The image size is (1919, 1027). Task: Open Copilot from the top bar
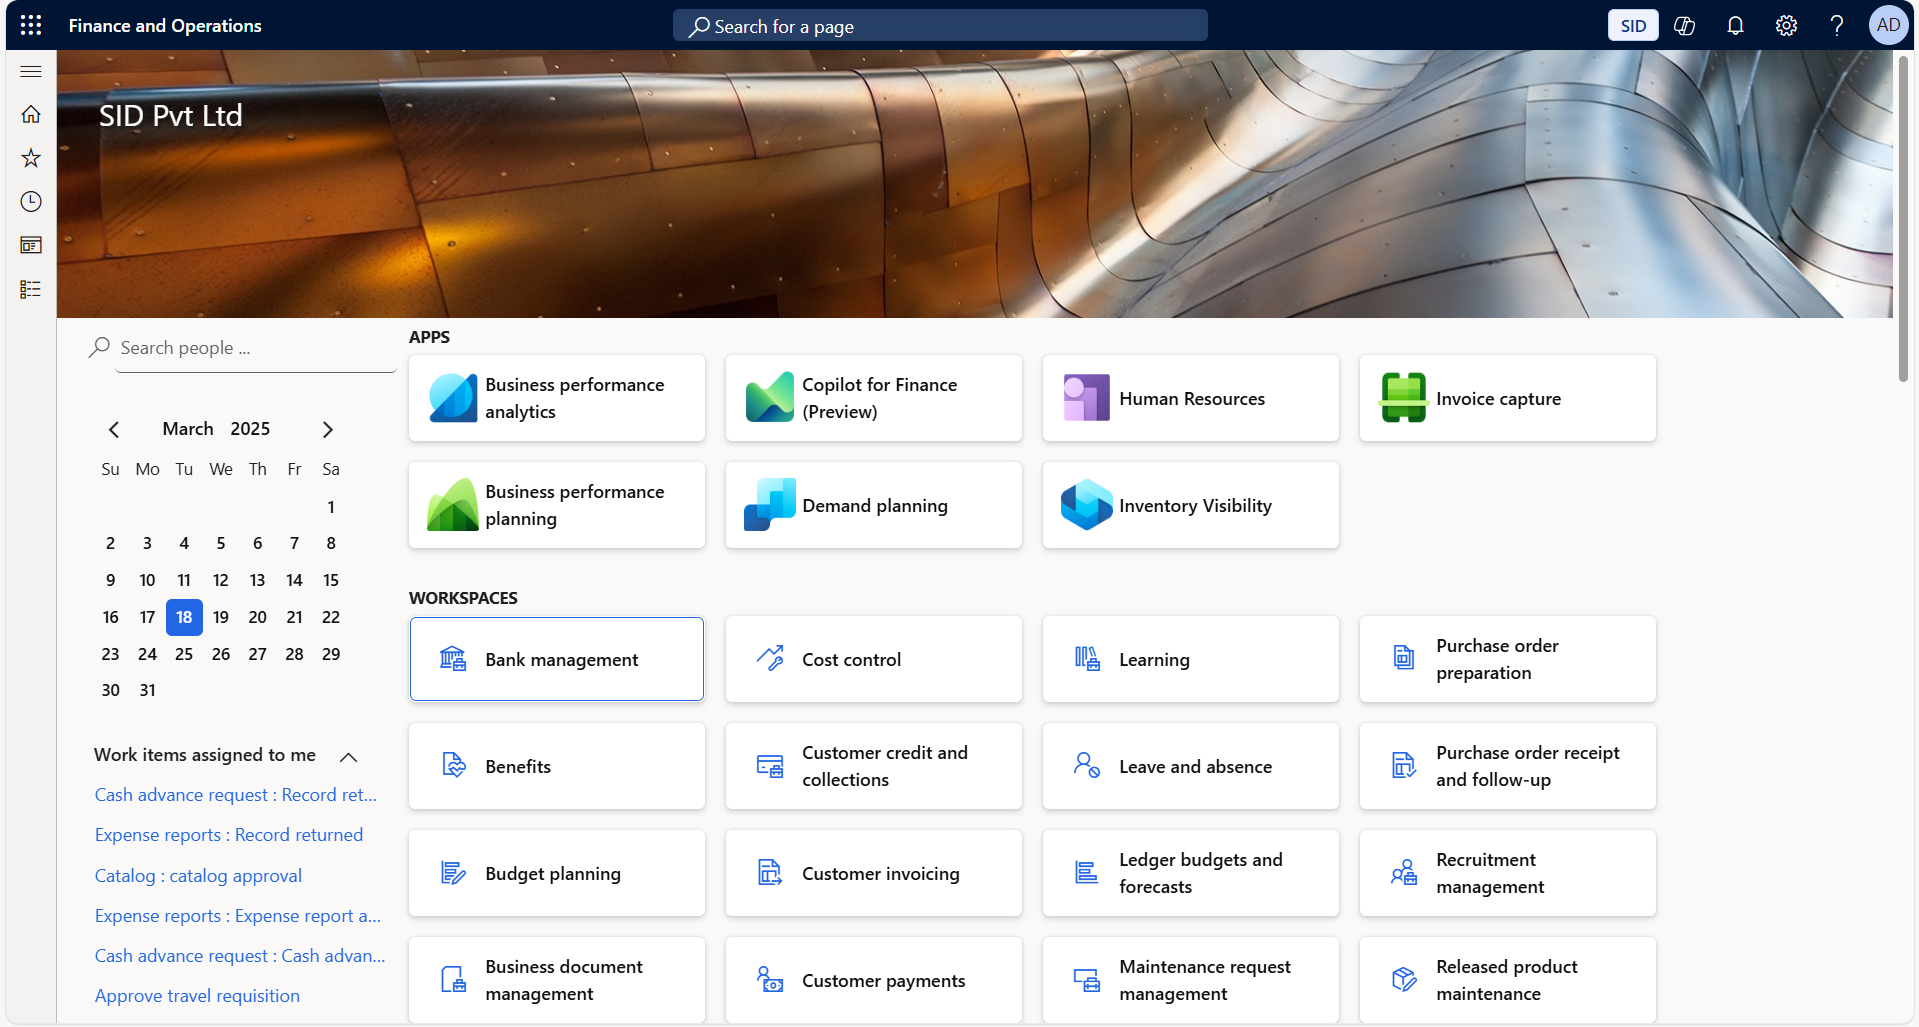(x=1684, y=25)
